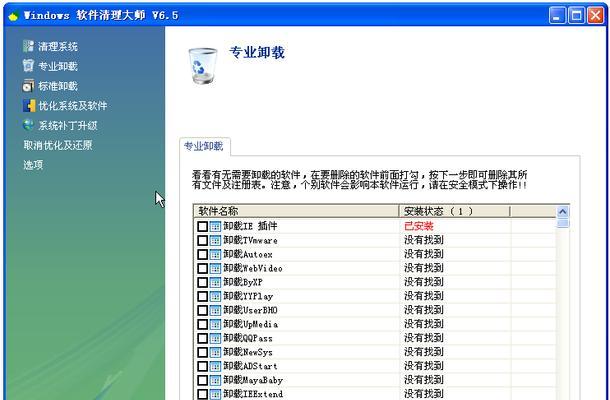610x400 pixels.
Task: Select the 卸载ByXP checkbox
Action: tap(202, 282)
